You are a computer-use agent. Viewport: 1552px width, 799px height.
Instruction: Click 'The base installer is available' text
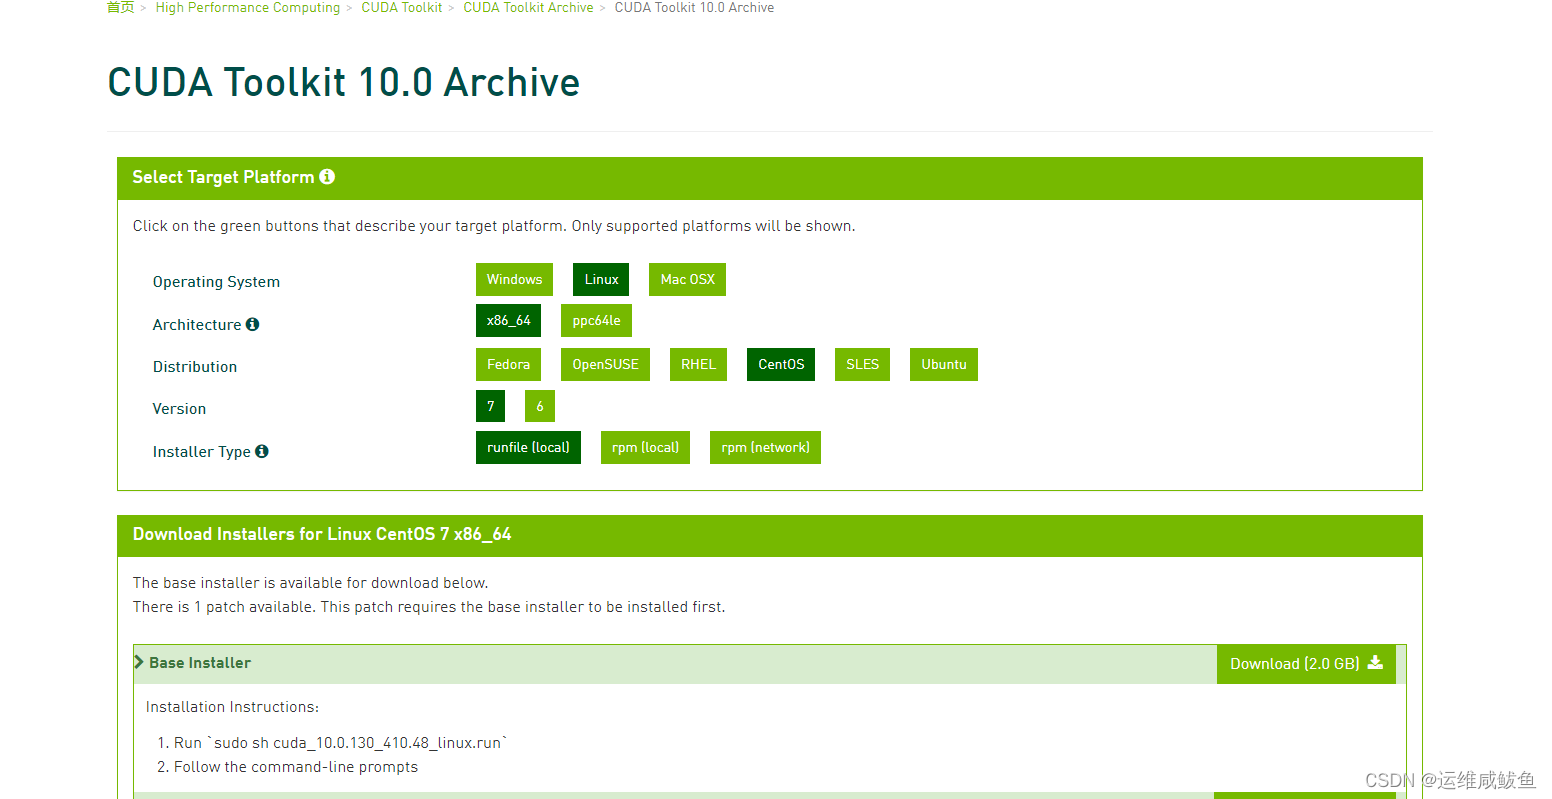pos(310,583)
